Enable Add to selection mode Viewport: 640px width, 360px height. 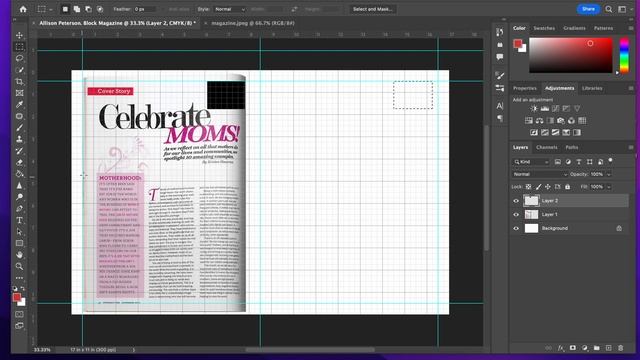[77, 9]
